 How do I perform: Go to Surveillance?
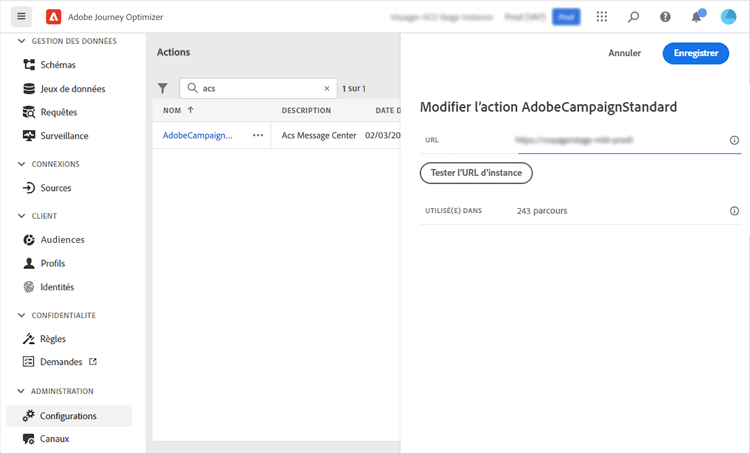[64, 136]
